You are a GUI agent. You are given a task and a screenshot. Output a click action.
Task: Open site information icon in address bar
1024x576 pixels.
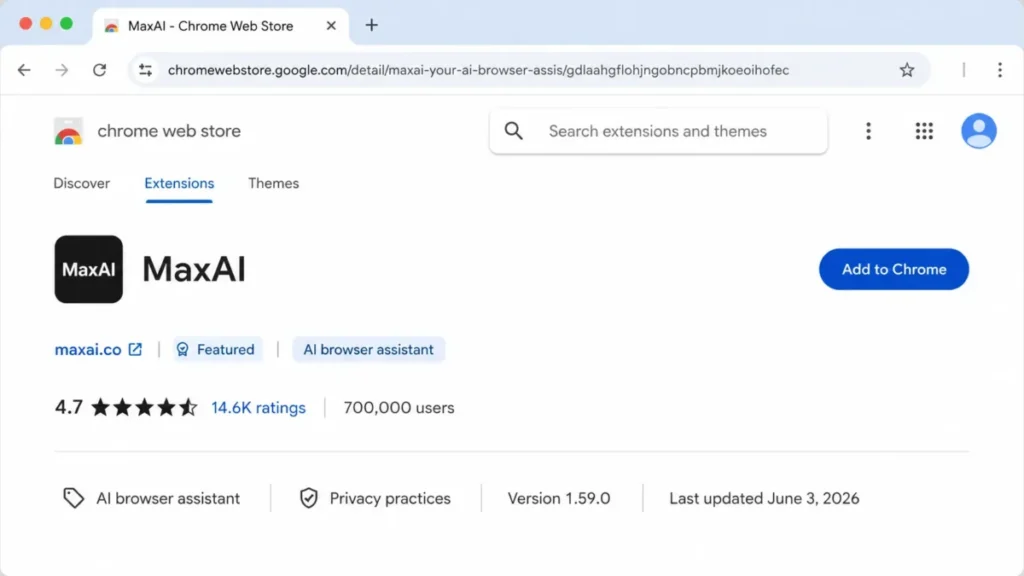pyautogui.click(x=145, y=70)
